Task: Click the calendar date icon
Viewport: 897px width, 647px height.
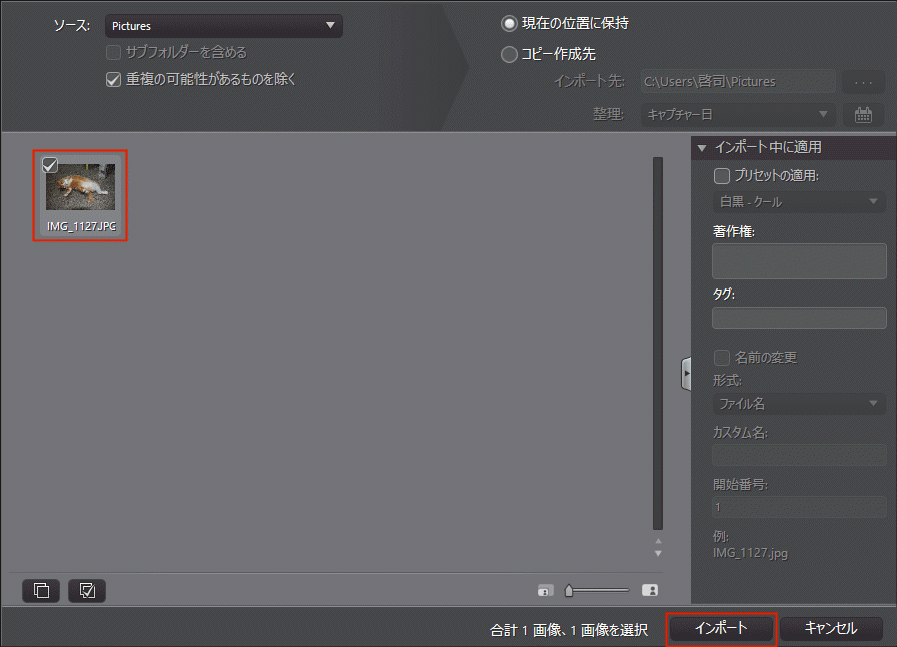Action: coord(863,115)
